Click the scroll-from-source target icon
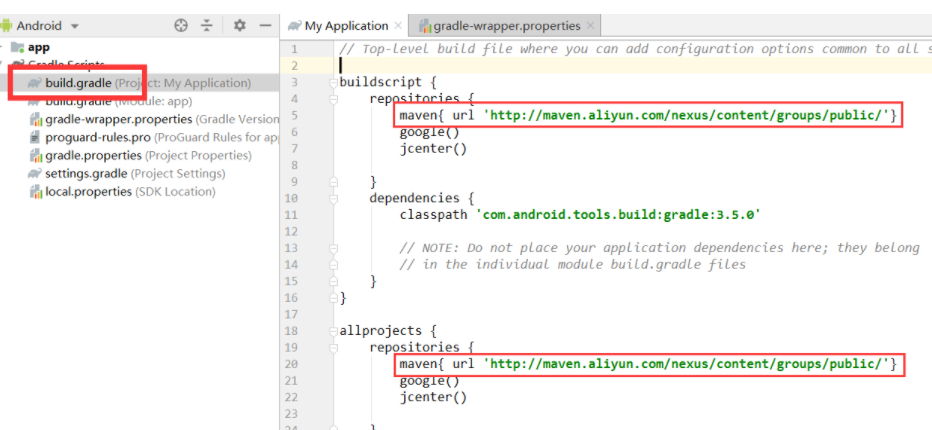The width and height of the screenshot is (932, 430). tap(181, 26)
